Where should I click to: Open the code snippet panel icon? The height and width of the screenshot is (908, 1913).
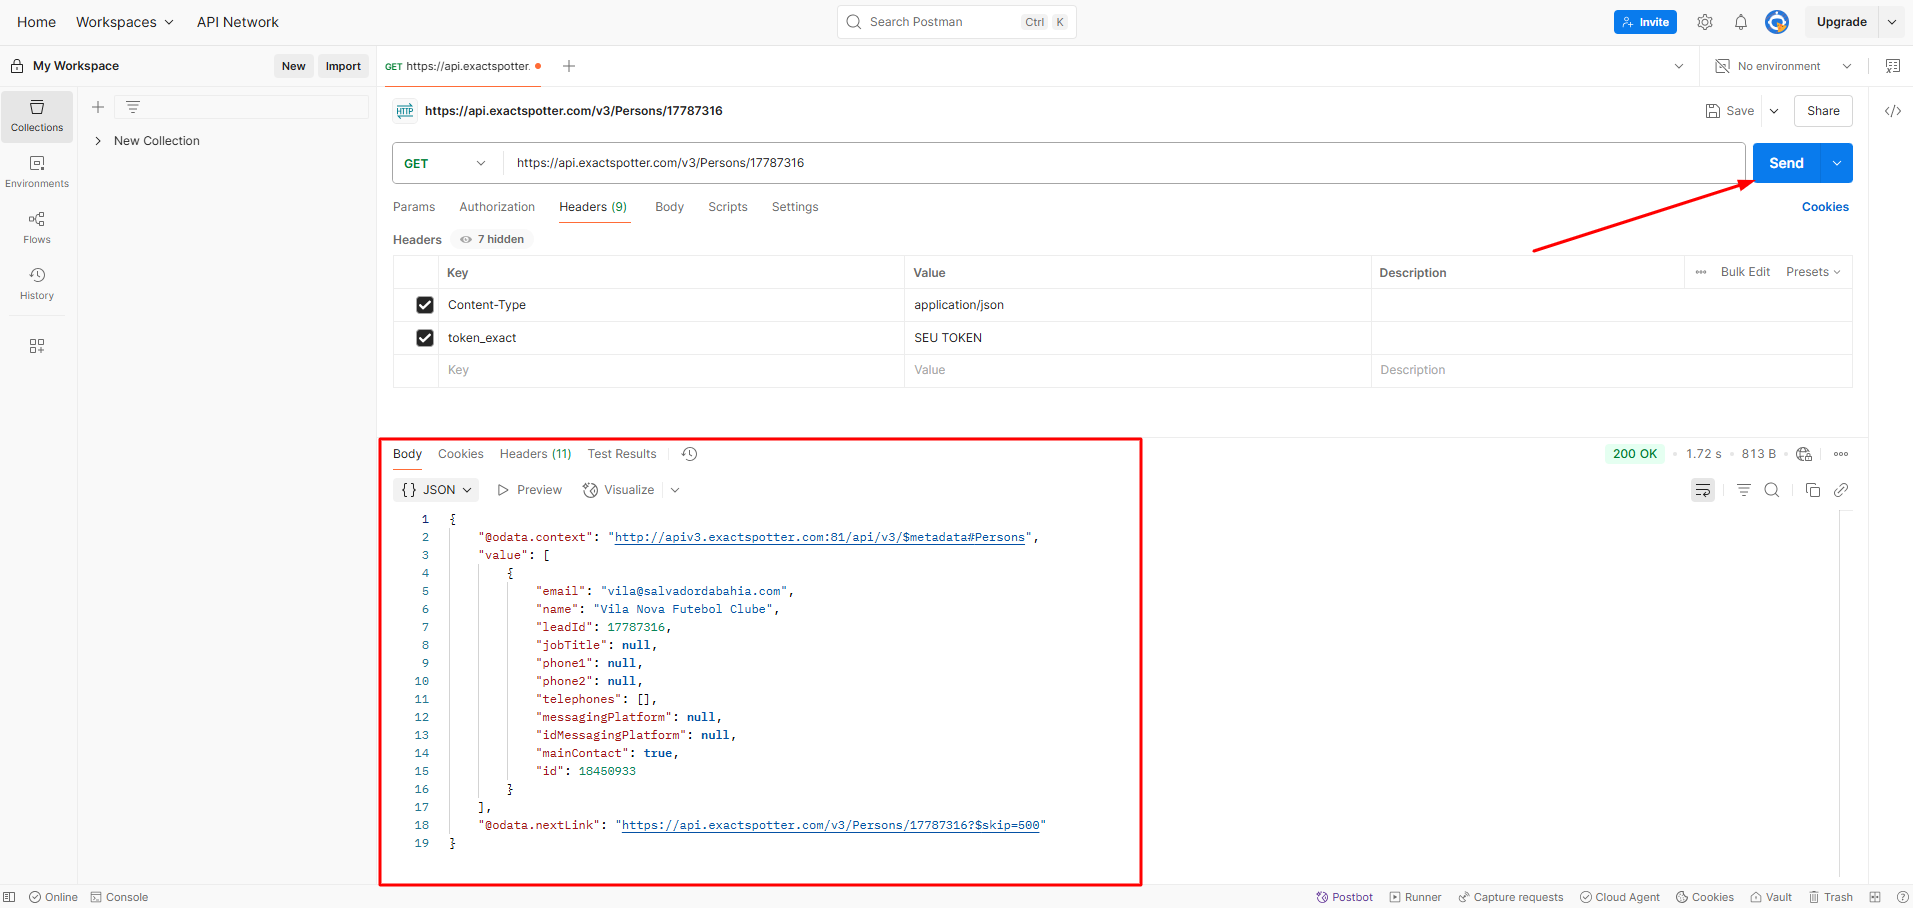tap(1893, 111)
